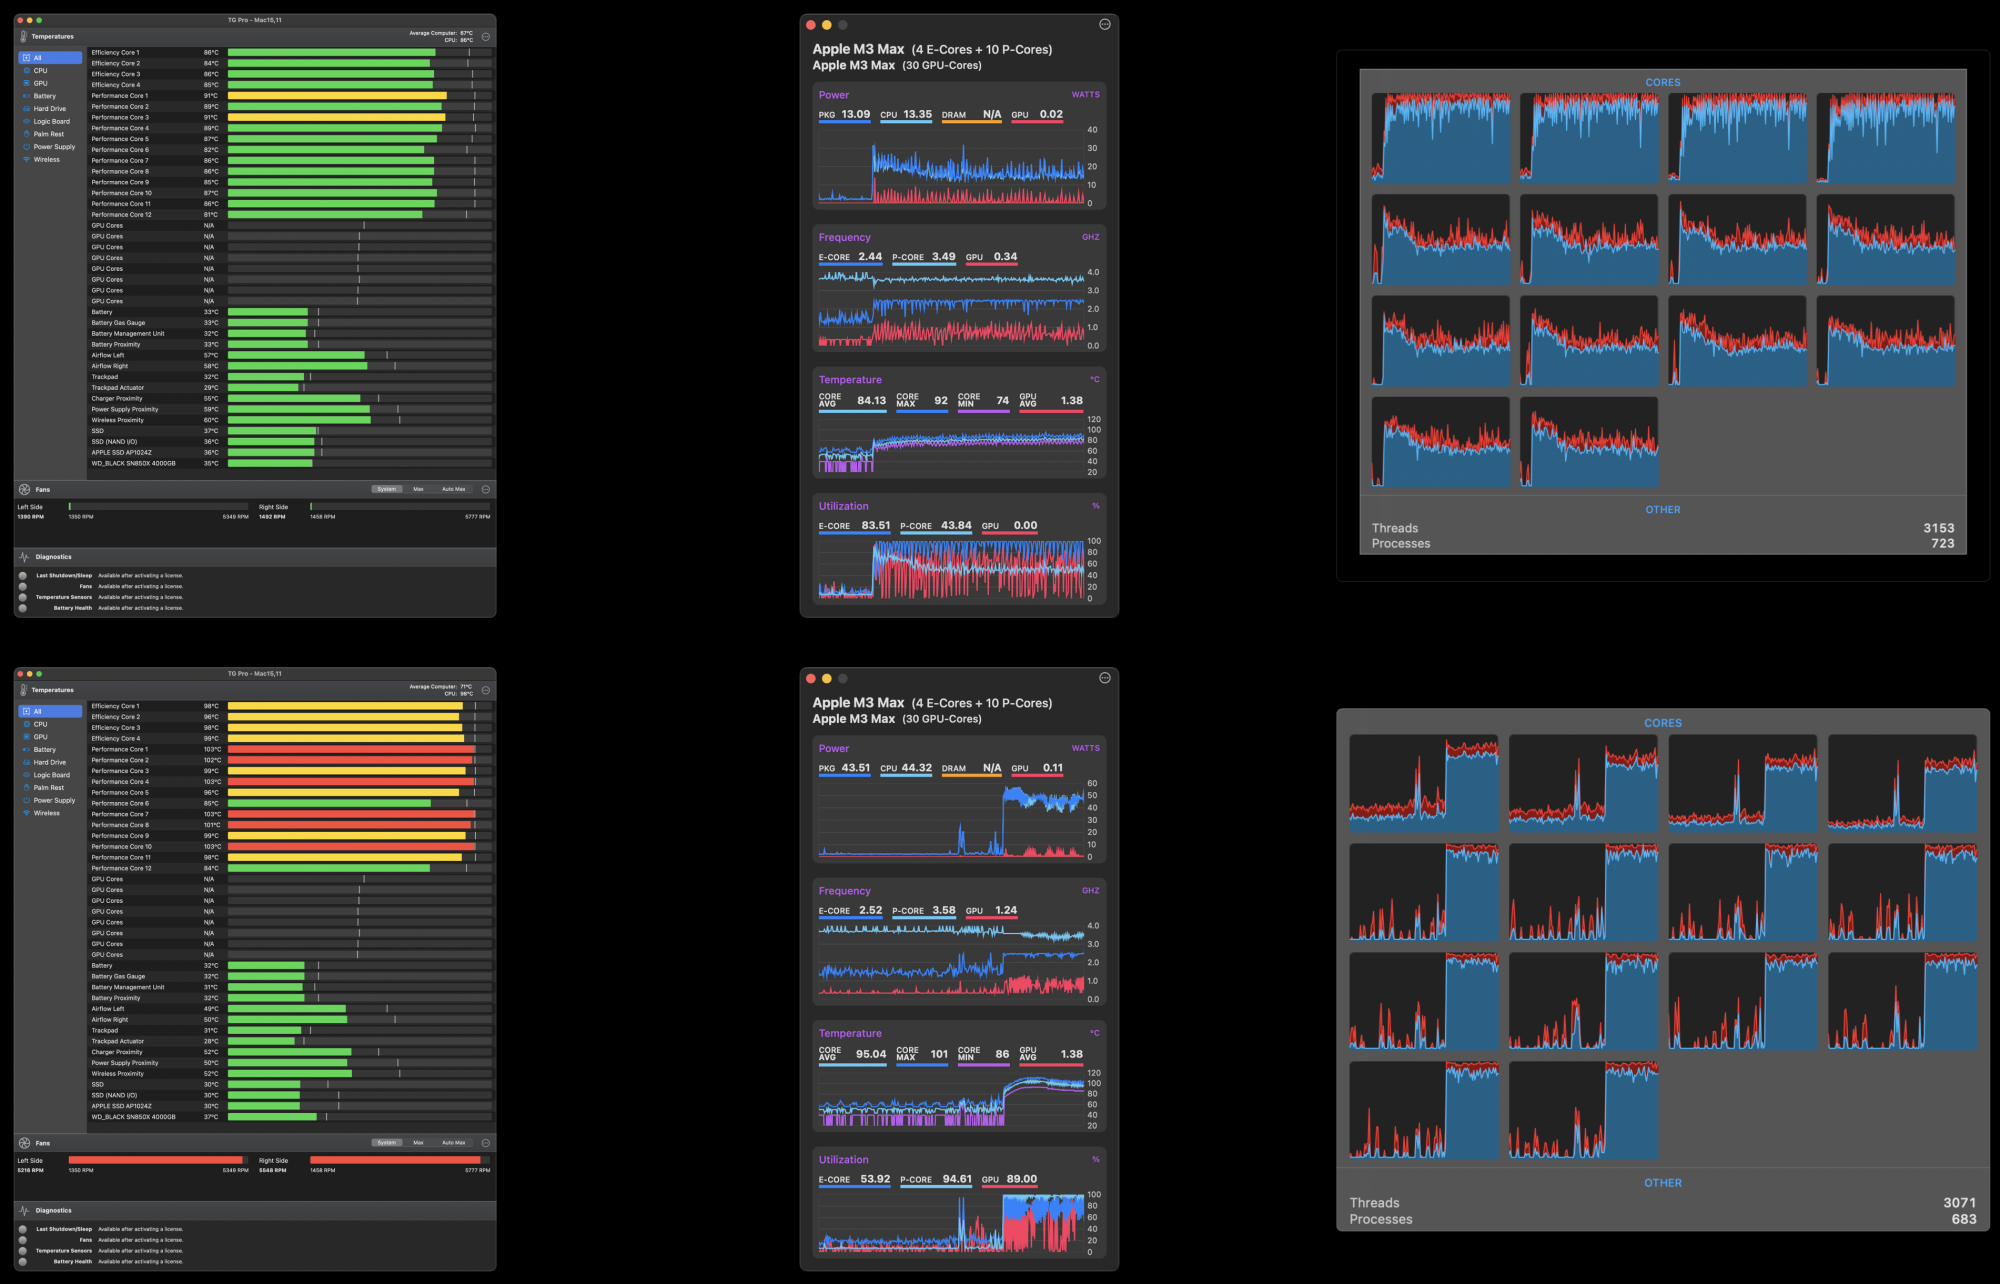Click Left Side fan bar reading 1390 RPM
This screenshot has width=2000, height=1284.
pyautogui.click(x=158, y=507)
